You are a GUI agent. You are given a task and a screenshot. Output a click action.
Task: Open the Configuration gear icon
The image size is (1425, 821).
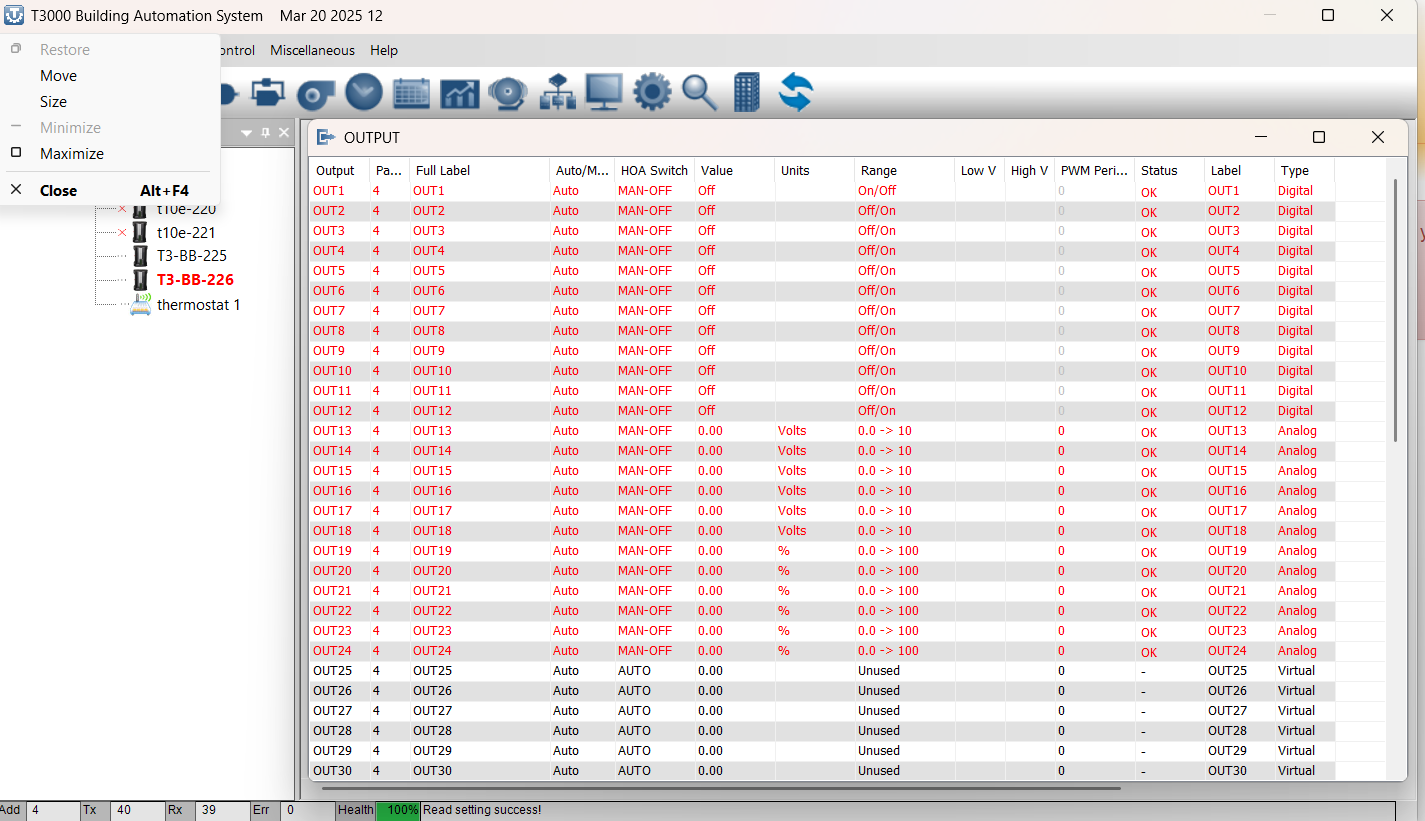pyautogui.click(x=652, y=93)
